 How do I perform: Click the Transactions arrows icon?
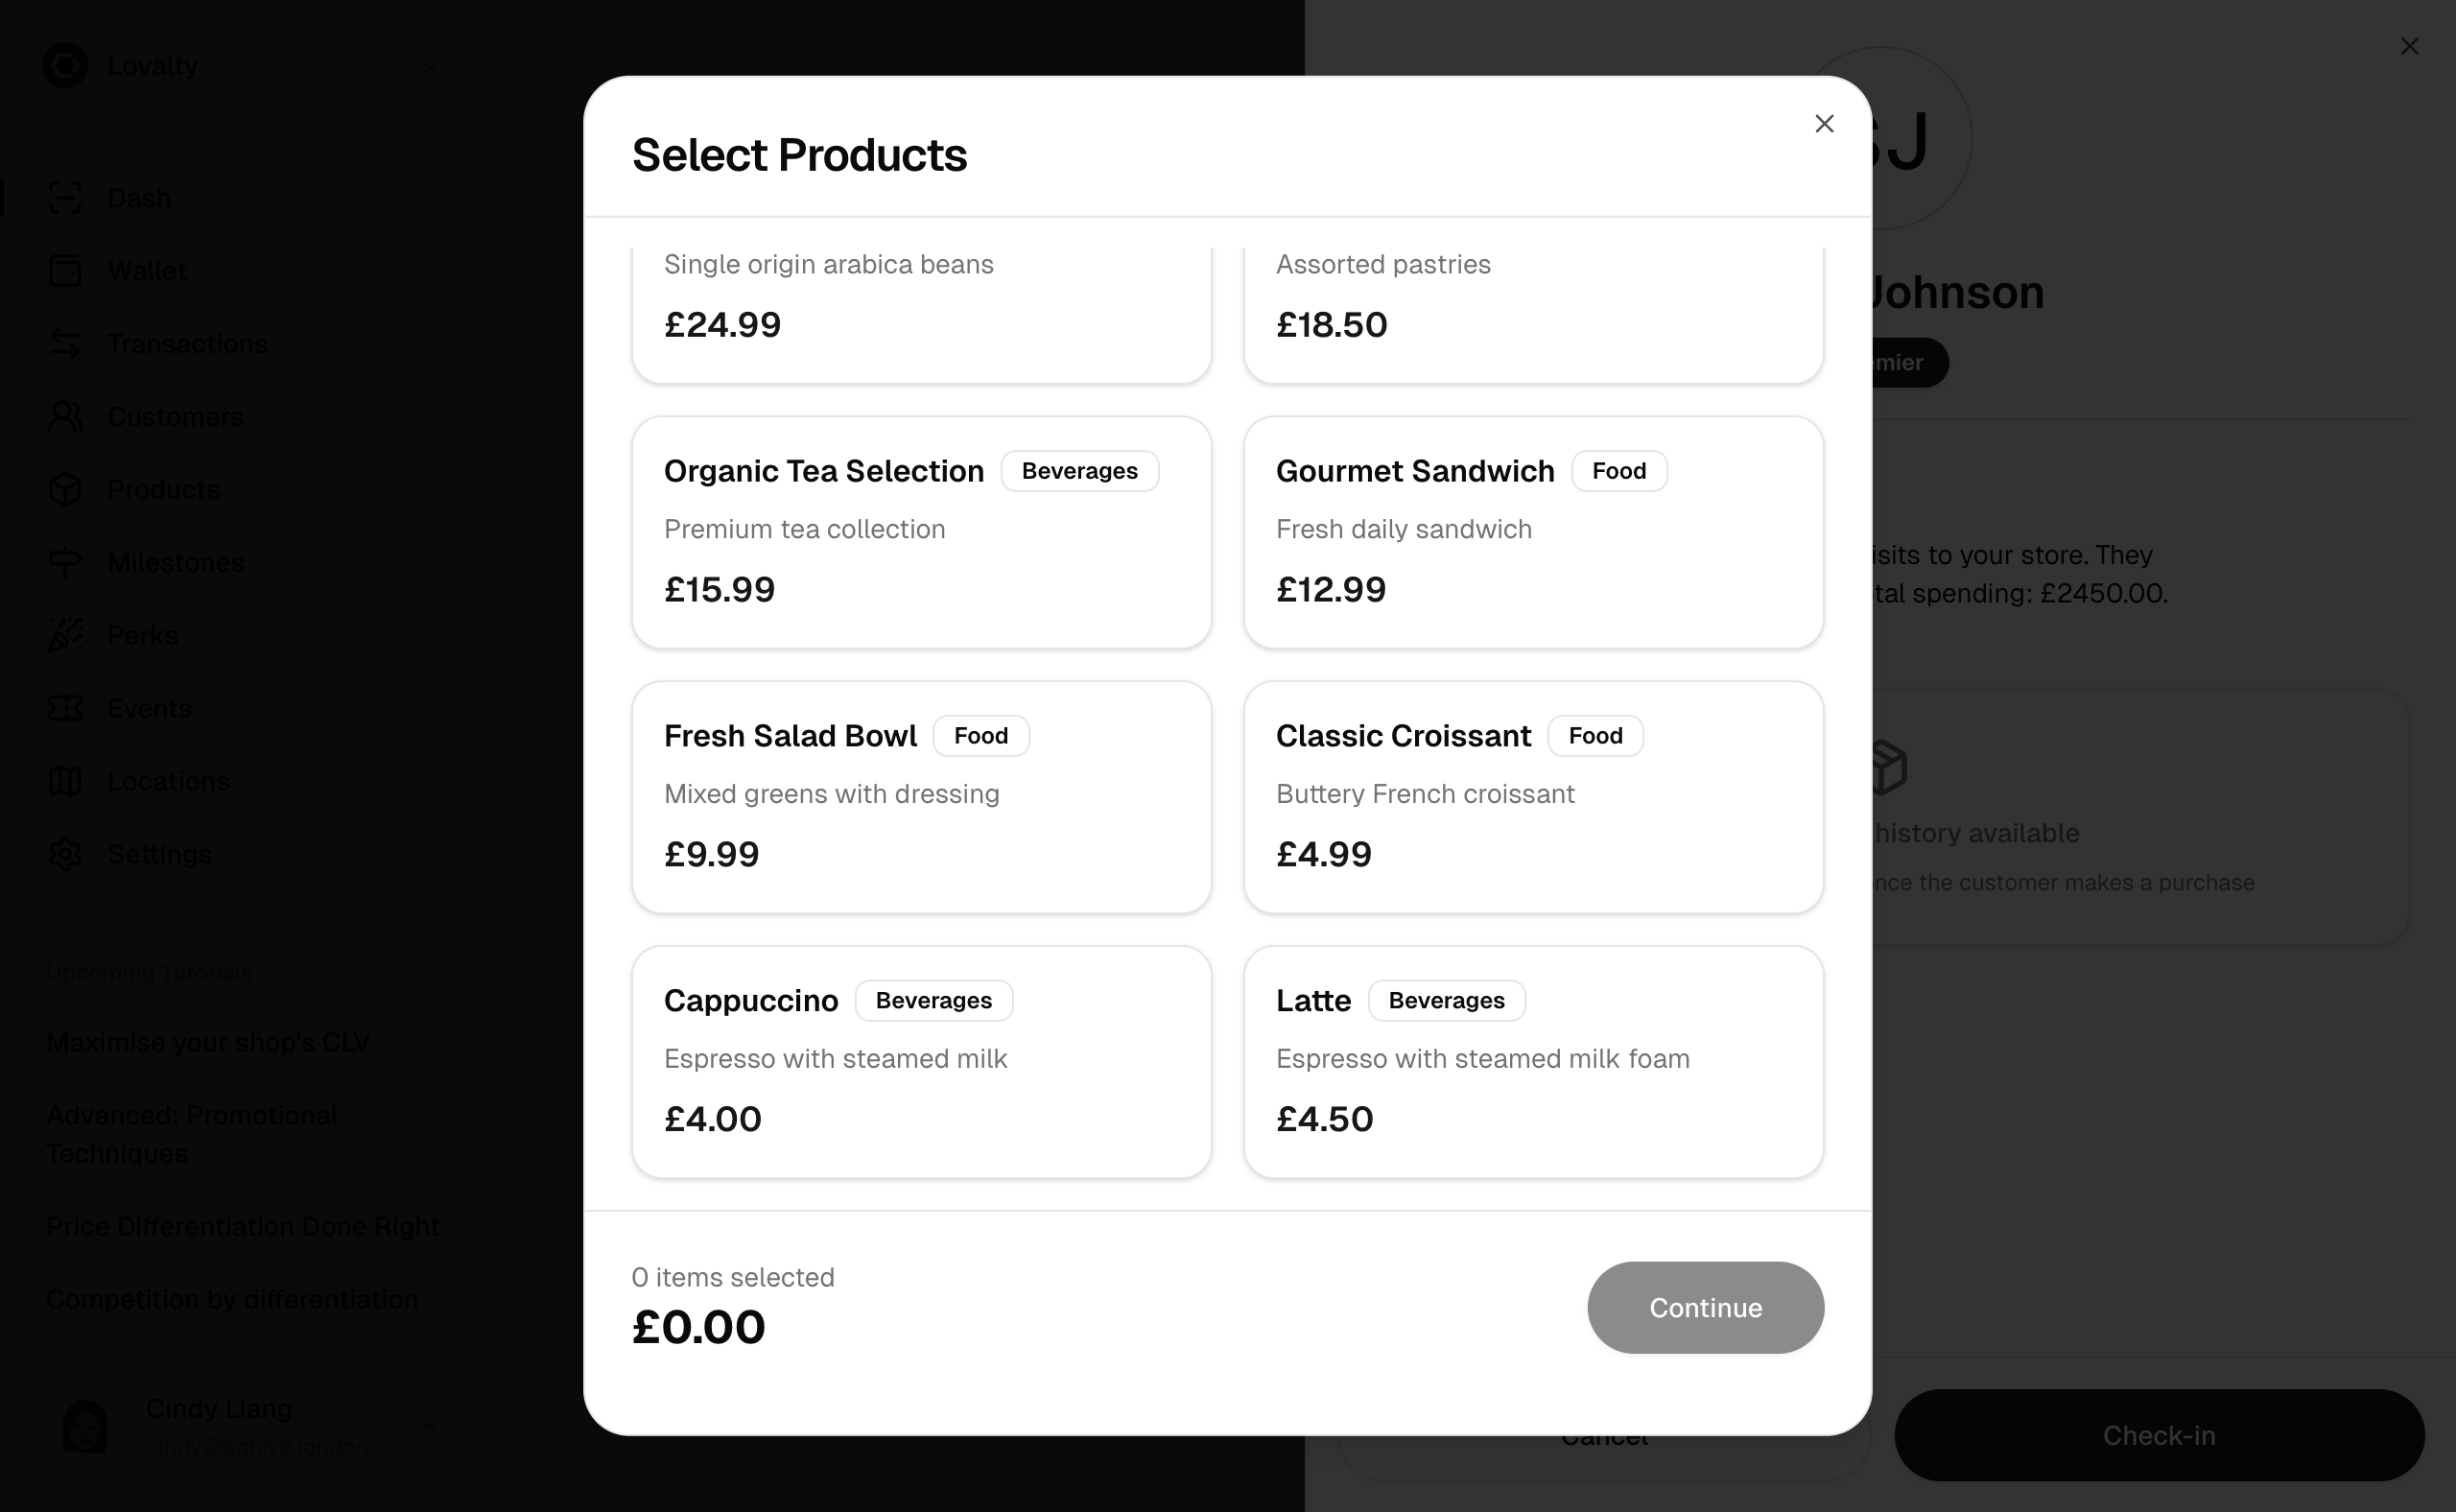point(65,344)
